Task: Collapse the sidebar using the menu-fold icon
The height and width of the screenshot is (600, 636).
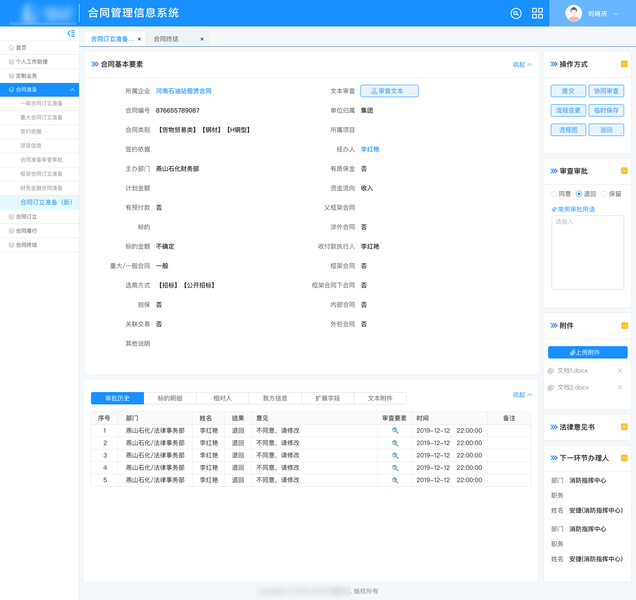Action: 71,33
